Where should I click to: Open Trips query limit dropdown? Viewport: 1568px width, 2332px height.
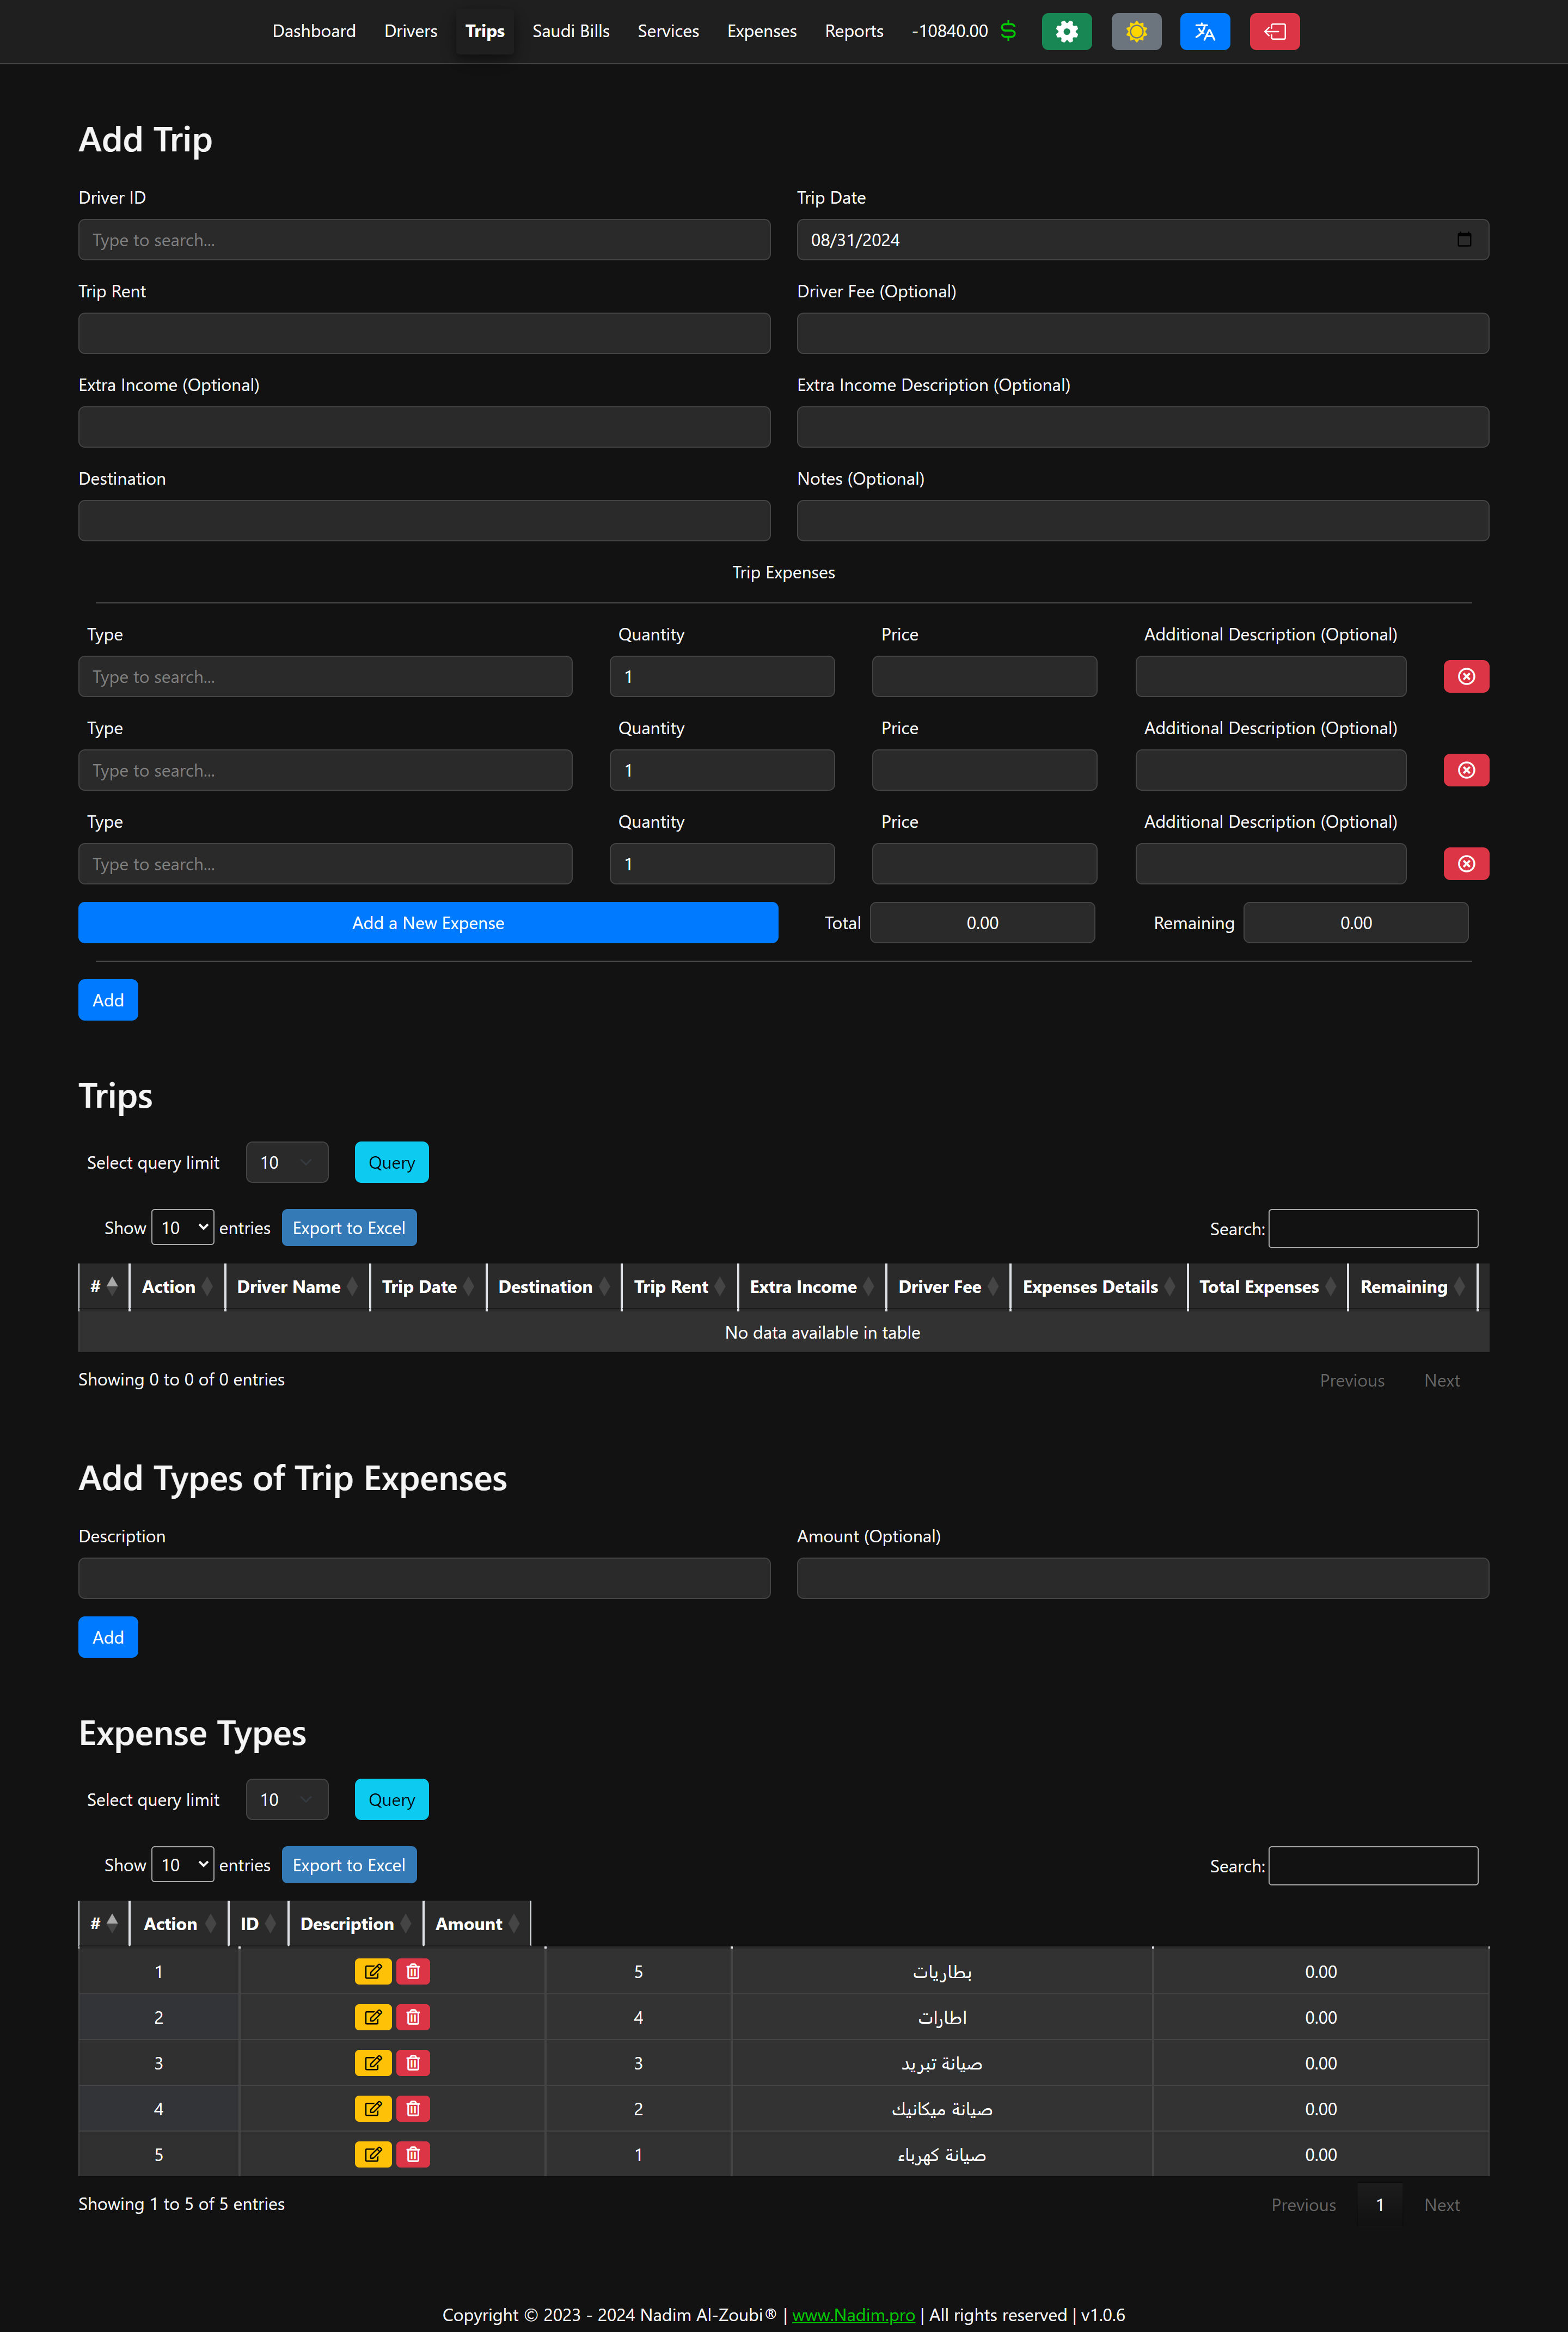(287, 1162)
